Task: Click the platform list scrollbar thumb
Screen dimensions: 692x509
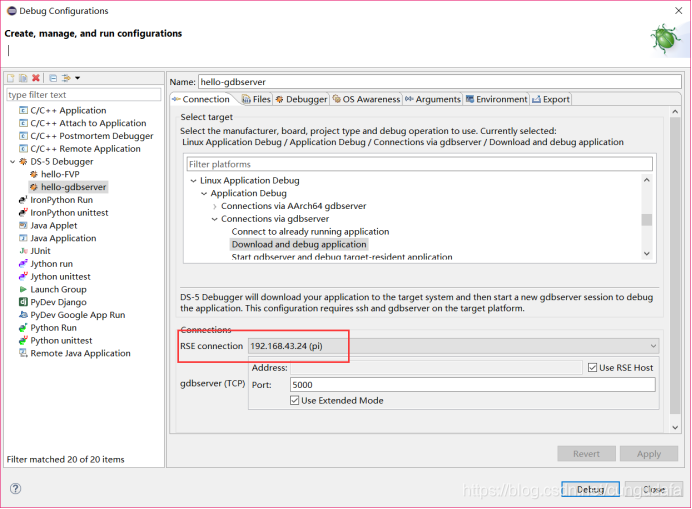Action: pos(647,219)
